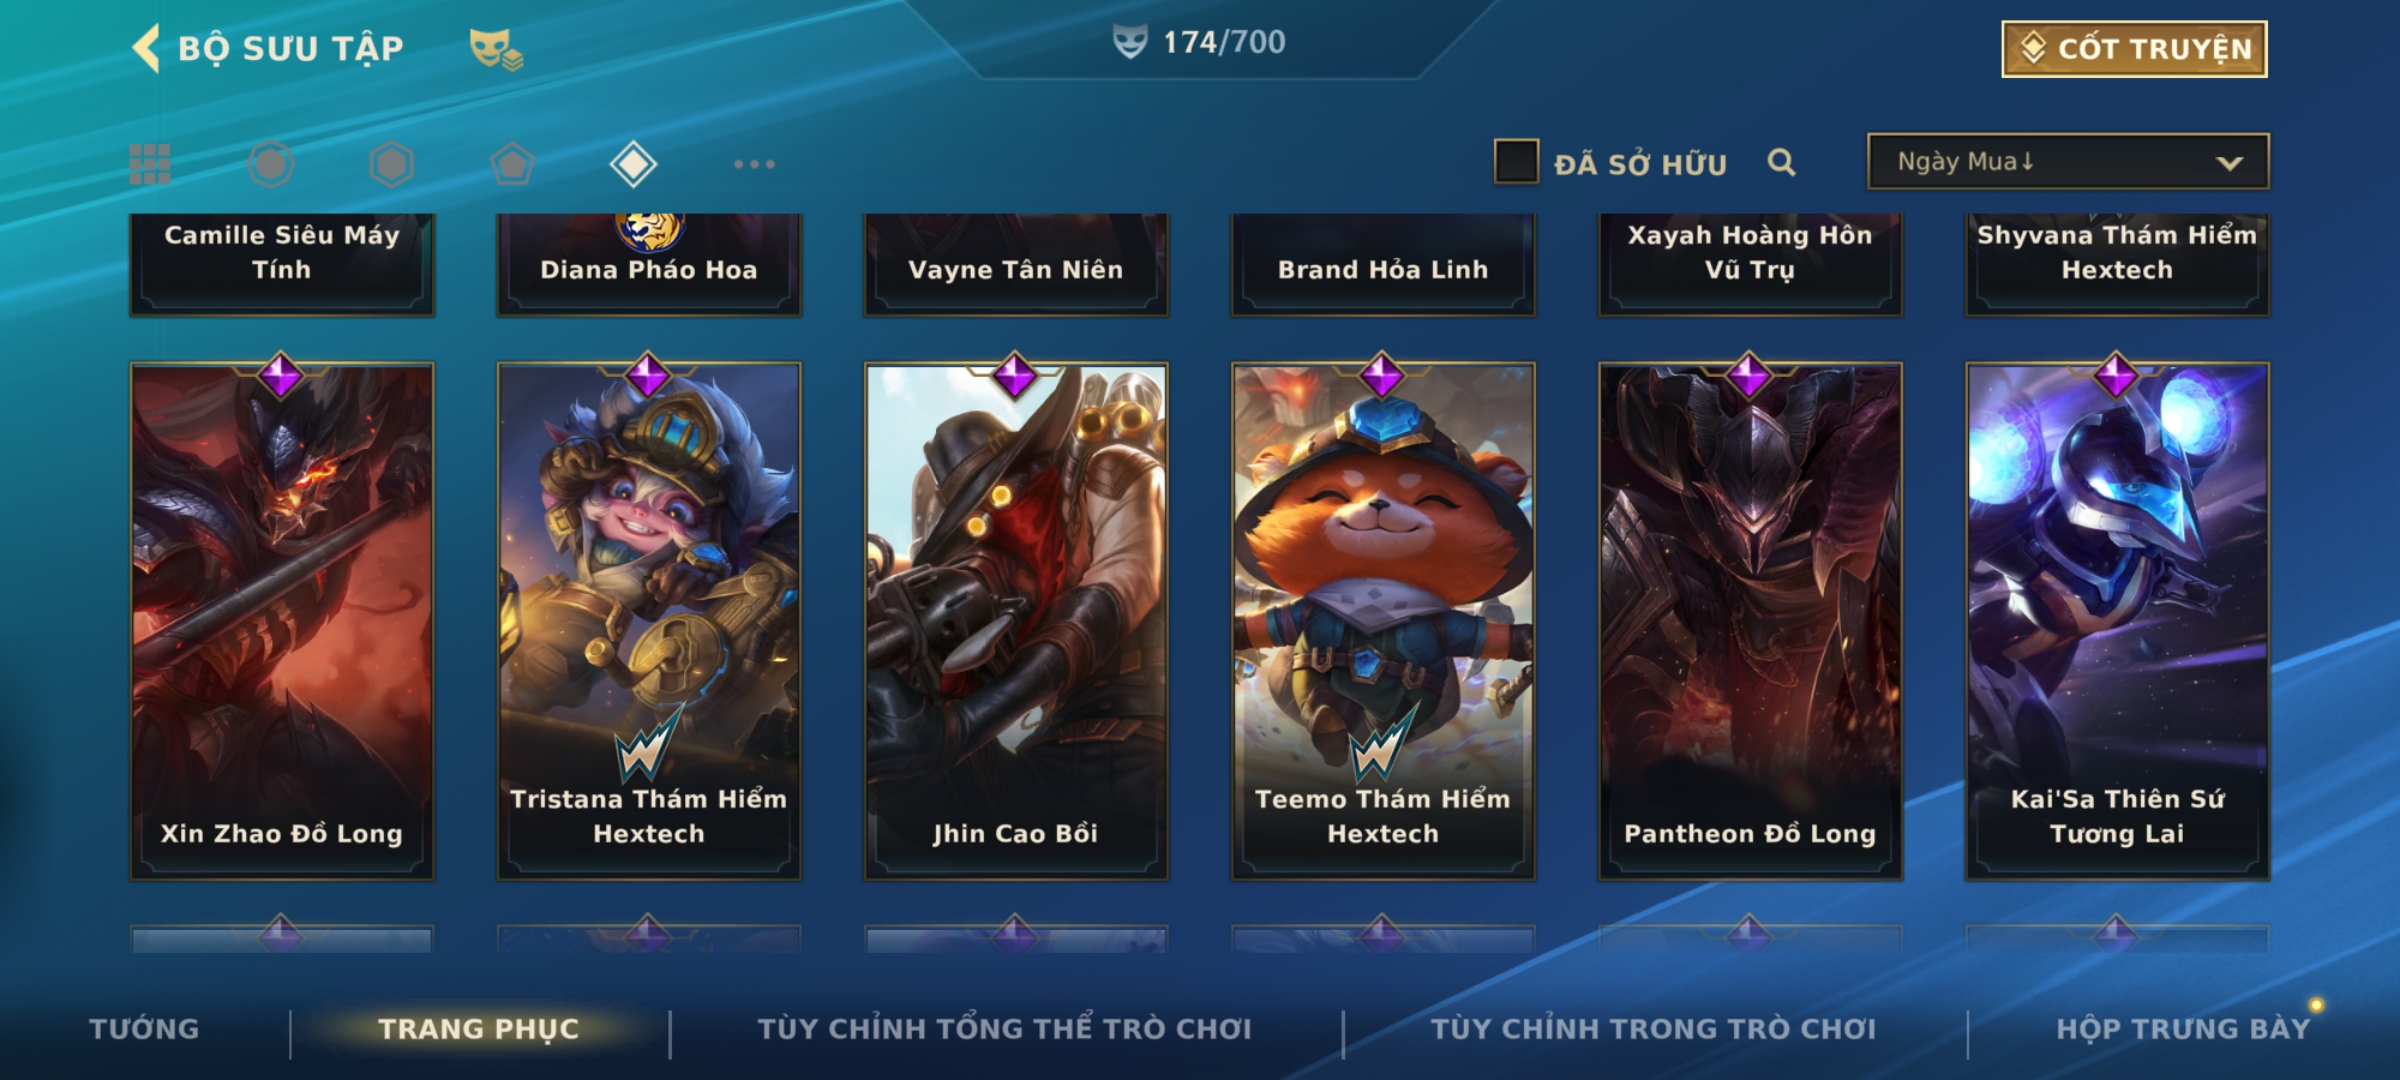This screenshot has height=1080, width=2400.
Task: Select the all-skins grid filter icon
Action: tap(150, 164)
